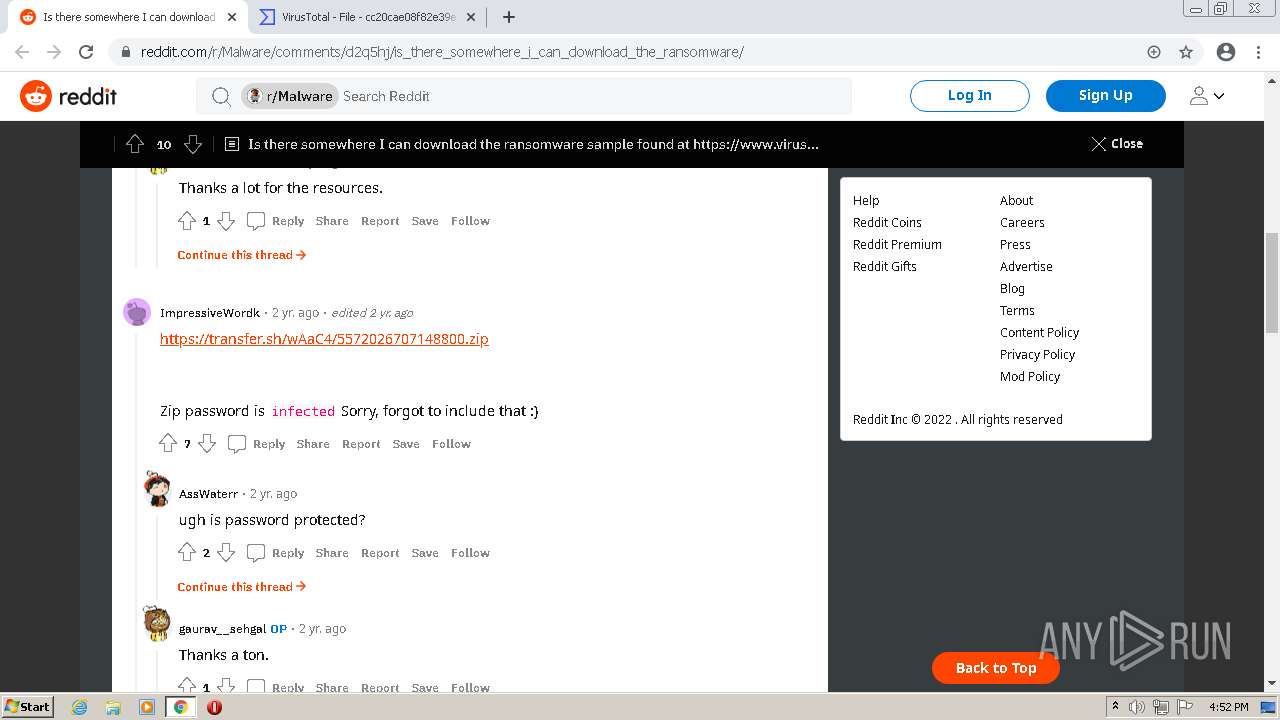1280x720 pixels.
Task: Click the taskbar clock showing 4:52 PM
Action: [1228, 707]
